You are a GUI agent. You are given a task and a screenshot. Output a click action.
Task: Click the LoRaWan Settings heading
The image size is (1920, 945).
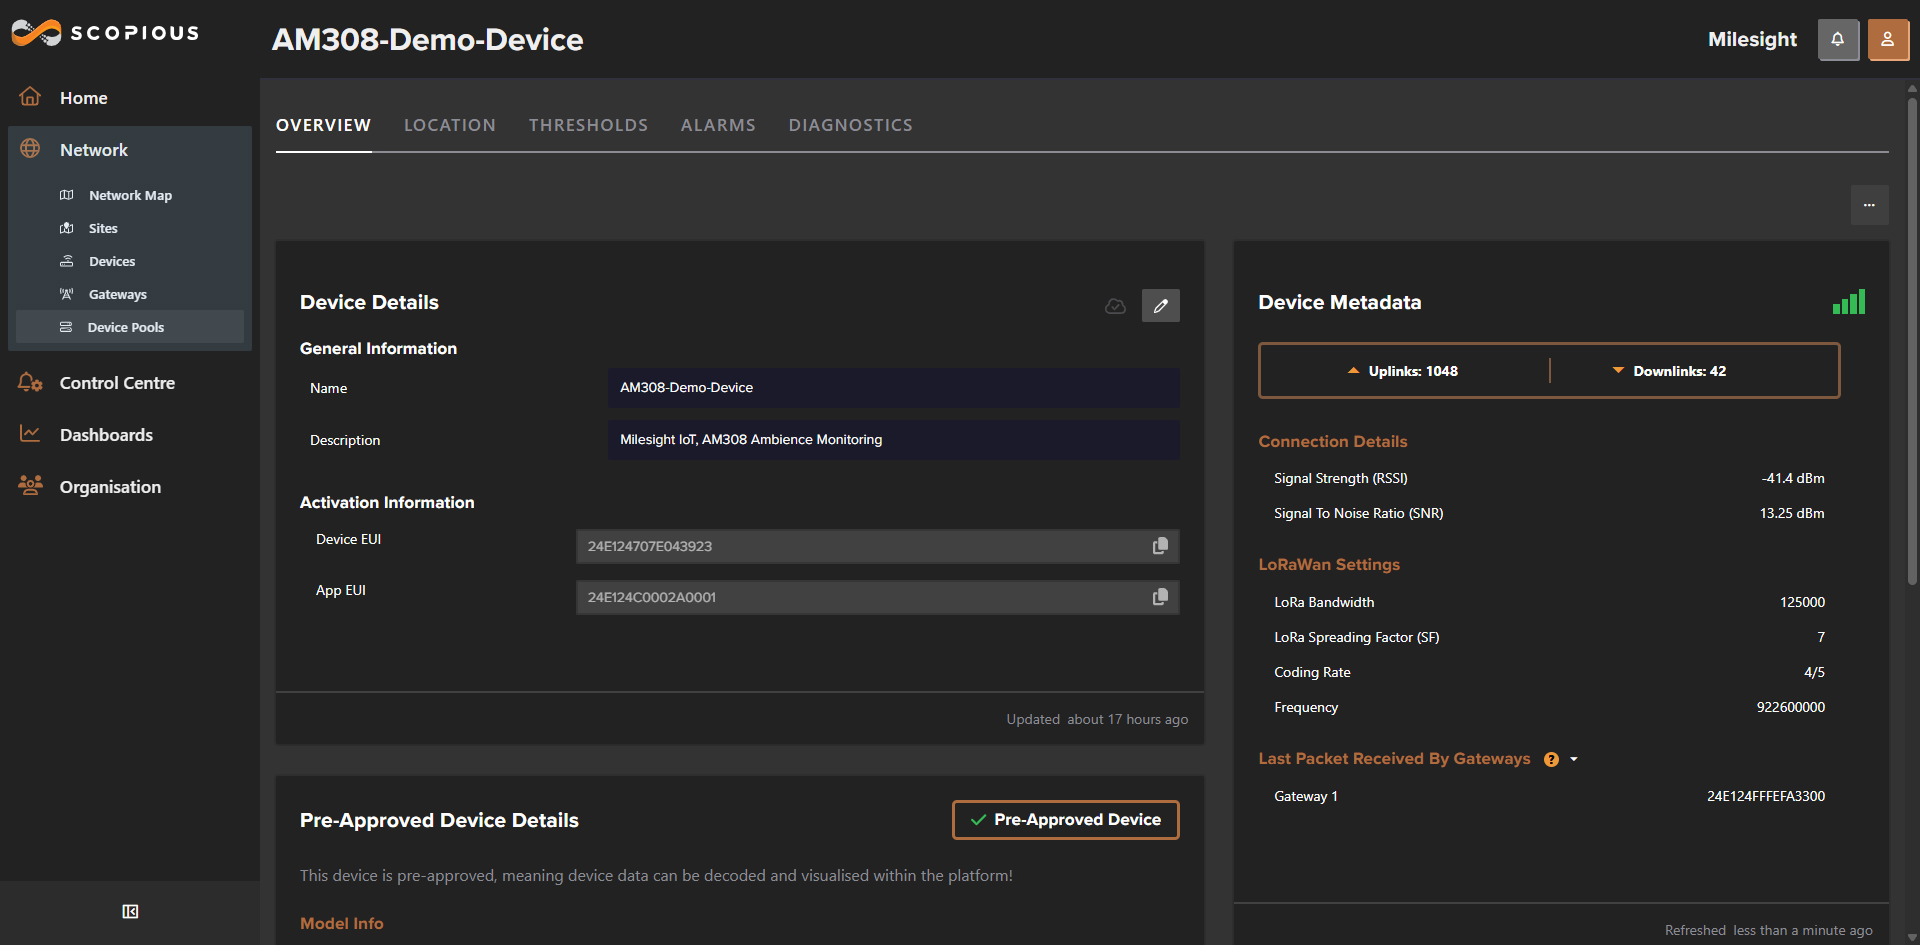[1329, 564]
